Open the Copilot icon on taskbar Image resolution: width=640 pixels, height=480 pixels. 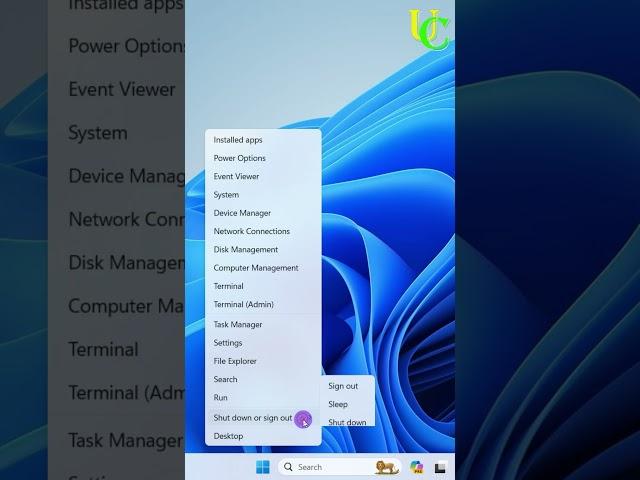pos(417,467)
